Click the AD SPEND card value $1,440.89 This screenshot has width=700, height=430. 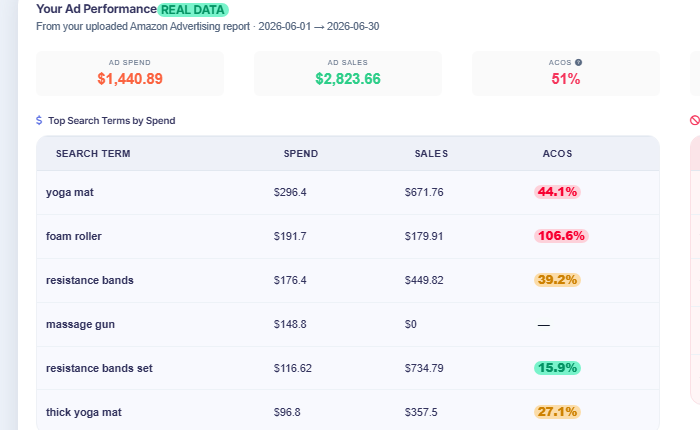(130, 79)
